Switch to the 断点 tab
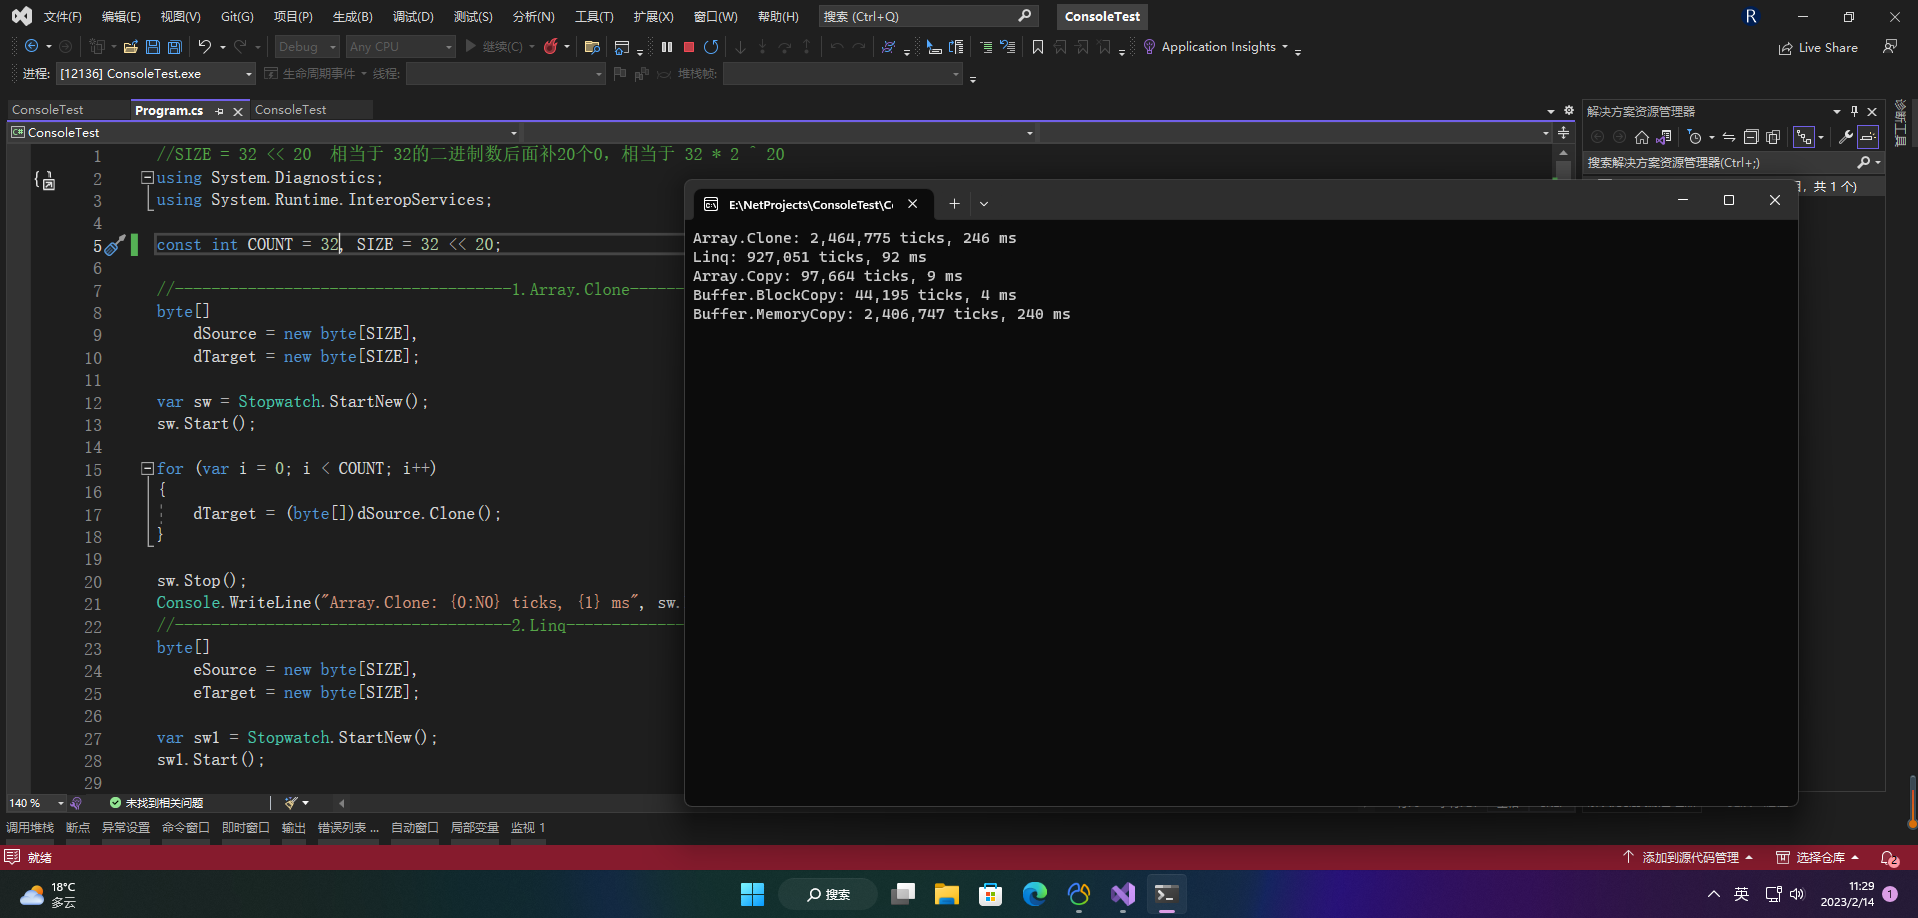This screenshot has width=1918, height=918. (x=78, y=828)
